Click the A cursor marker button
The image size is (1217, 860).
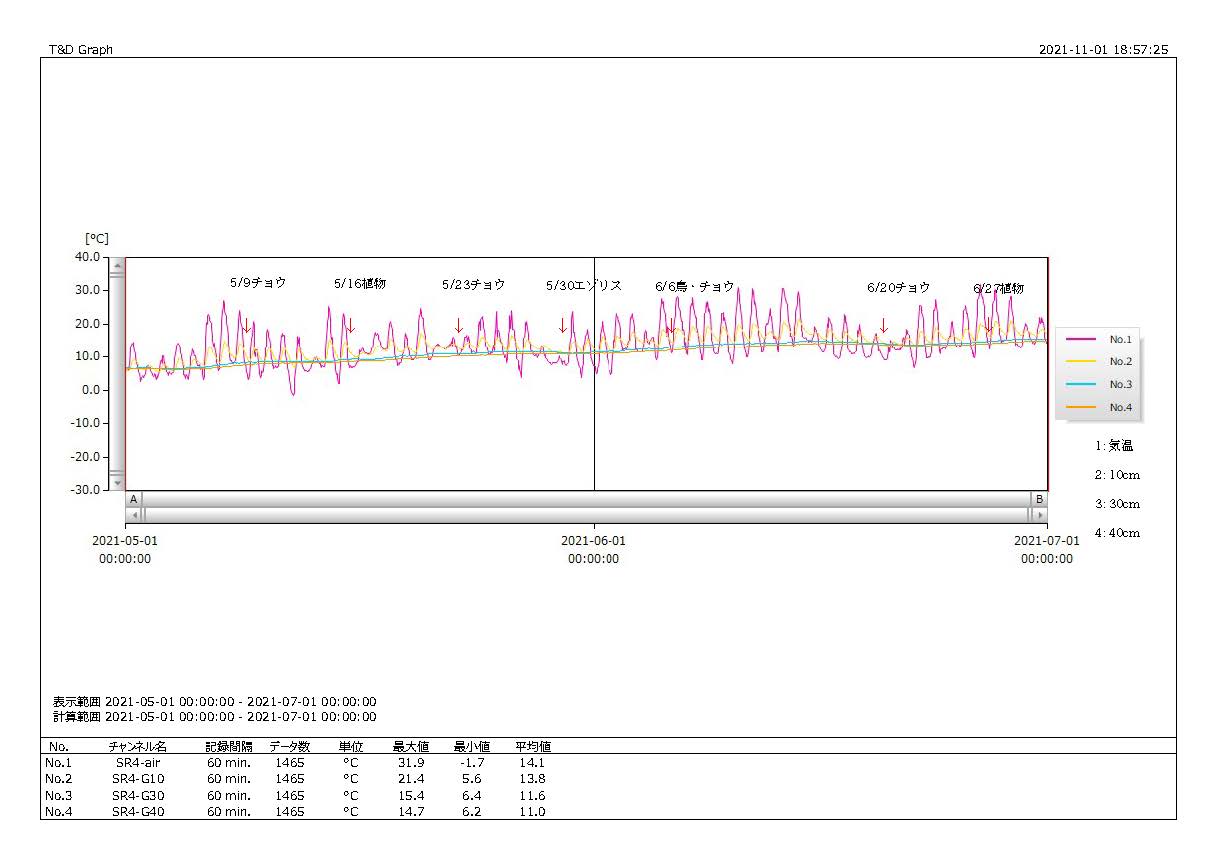[x=134, y=499]
